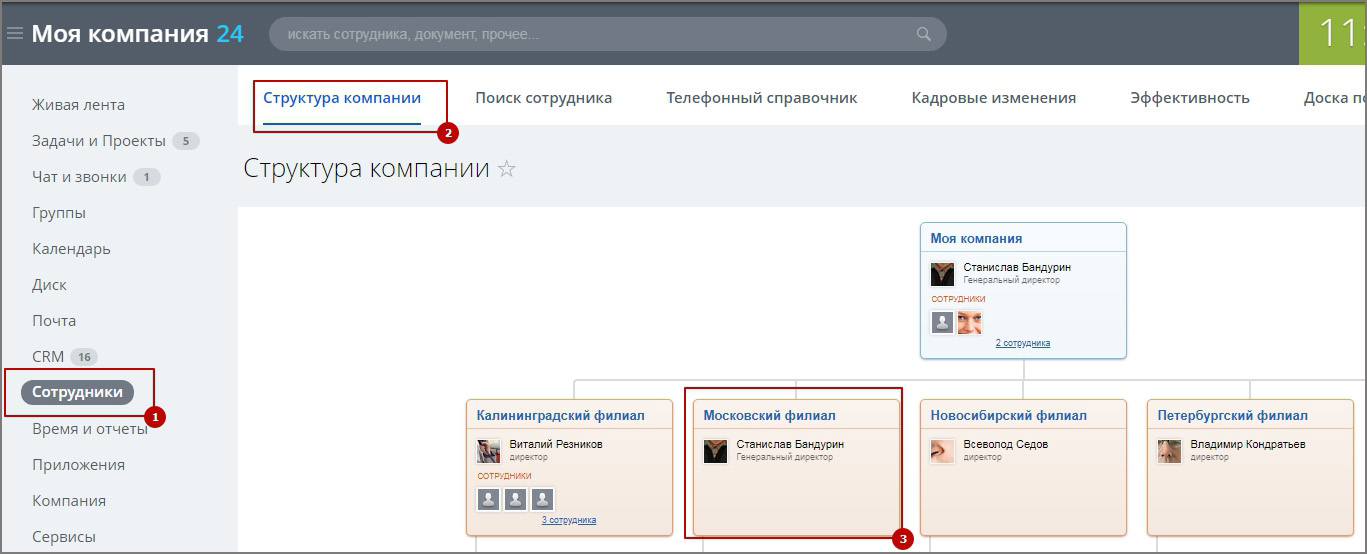The width and height of the screenshot is (1367, 554).
Task: Select Сотрудники in the left menu
Action: 77,392
